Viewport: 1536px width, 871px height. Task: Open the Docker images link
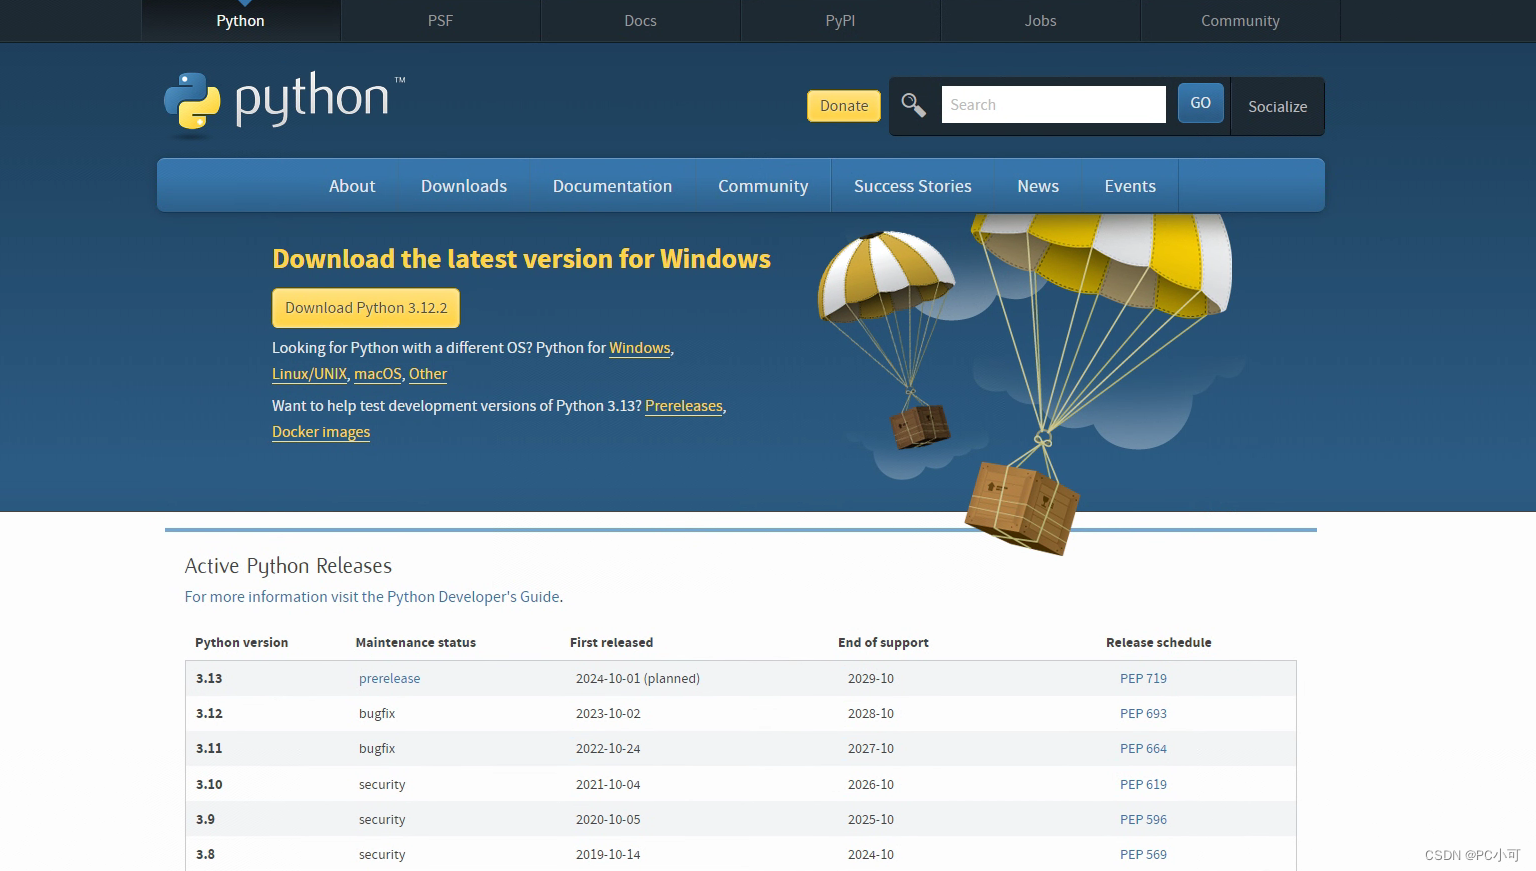(x=321, y=432)
